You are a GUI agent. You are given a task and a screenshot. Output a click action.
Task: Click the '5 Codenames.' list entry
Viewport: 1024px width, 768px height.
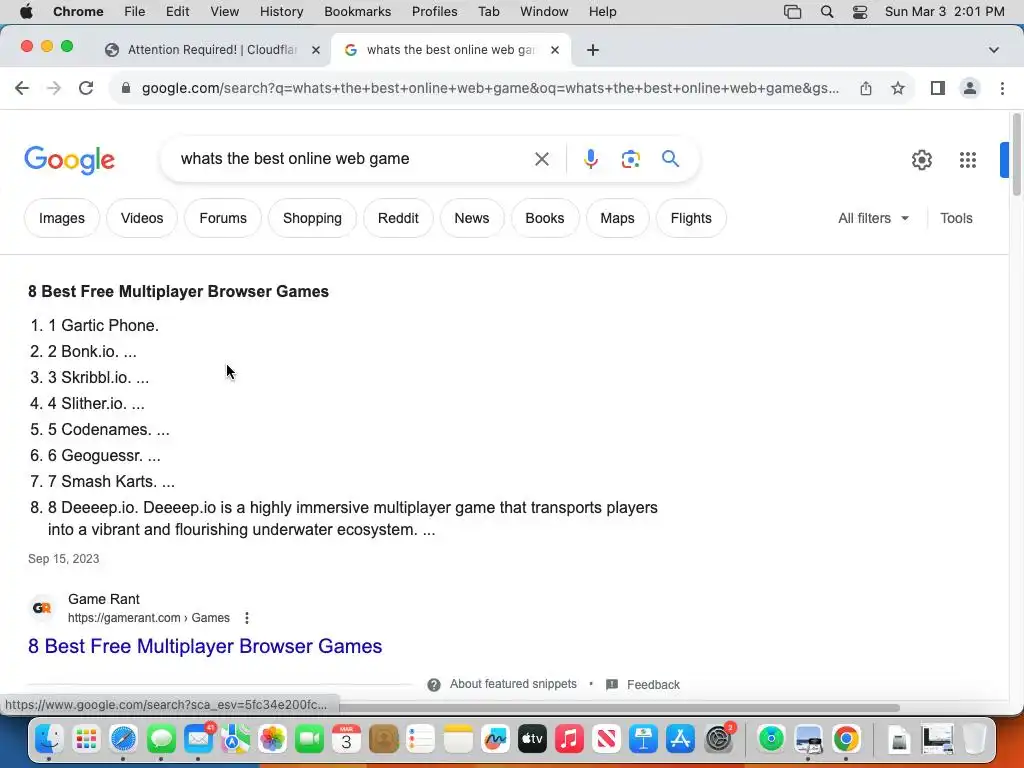108,429
